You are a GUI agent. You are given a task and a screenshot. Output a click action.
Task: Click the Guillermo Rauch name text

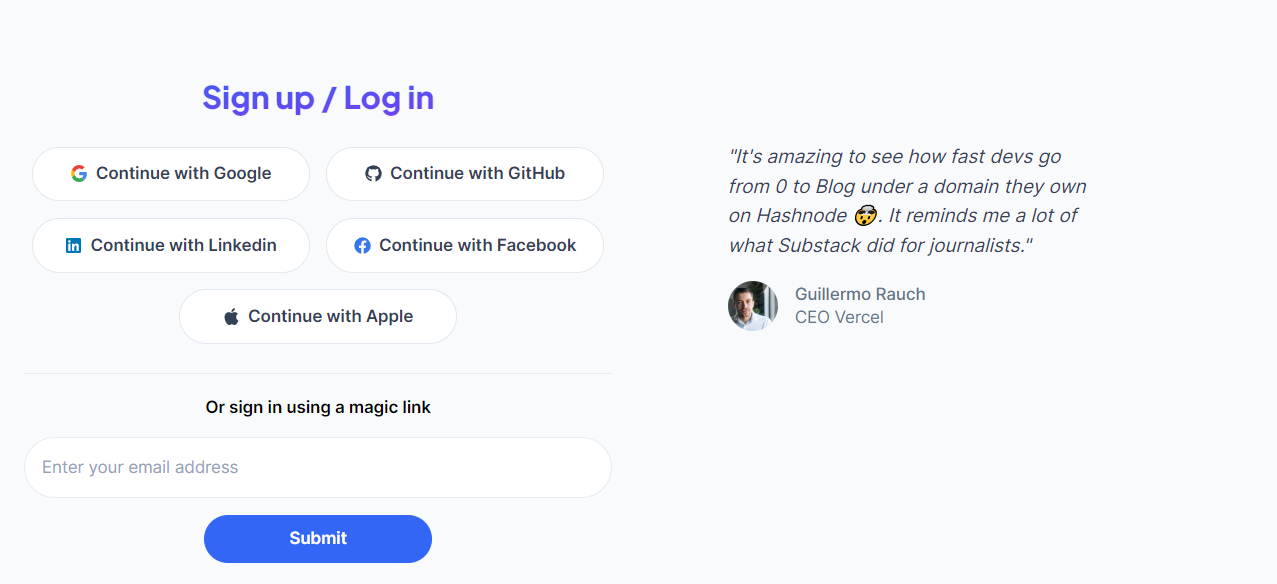tap(860, 294)
